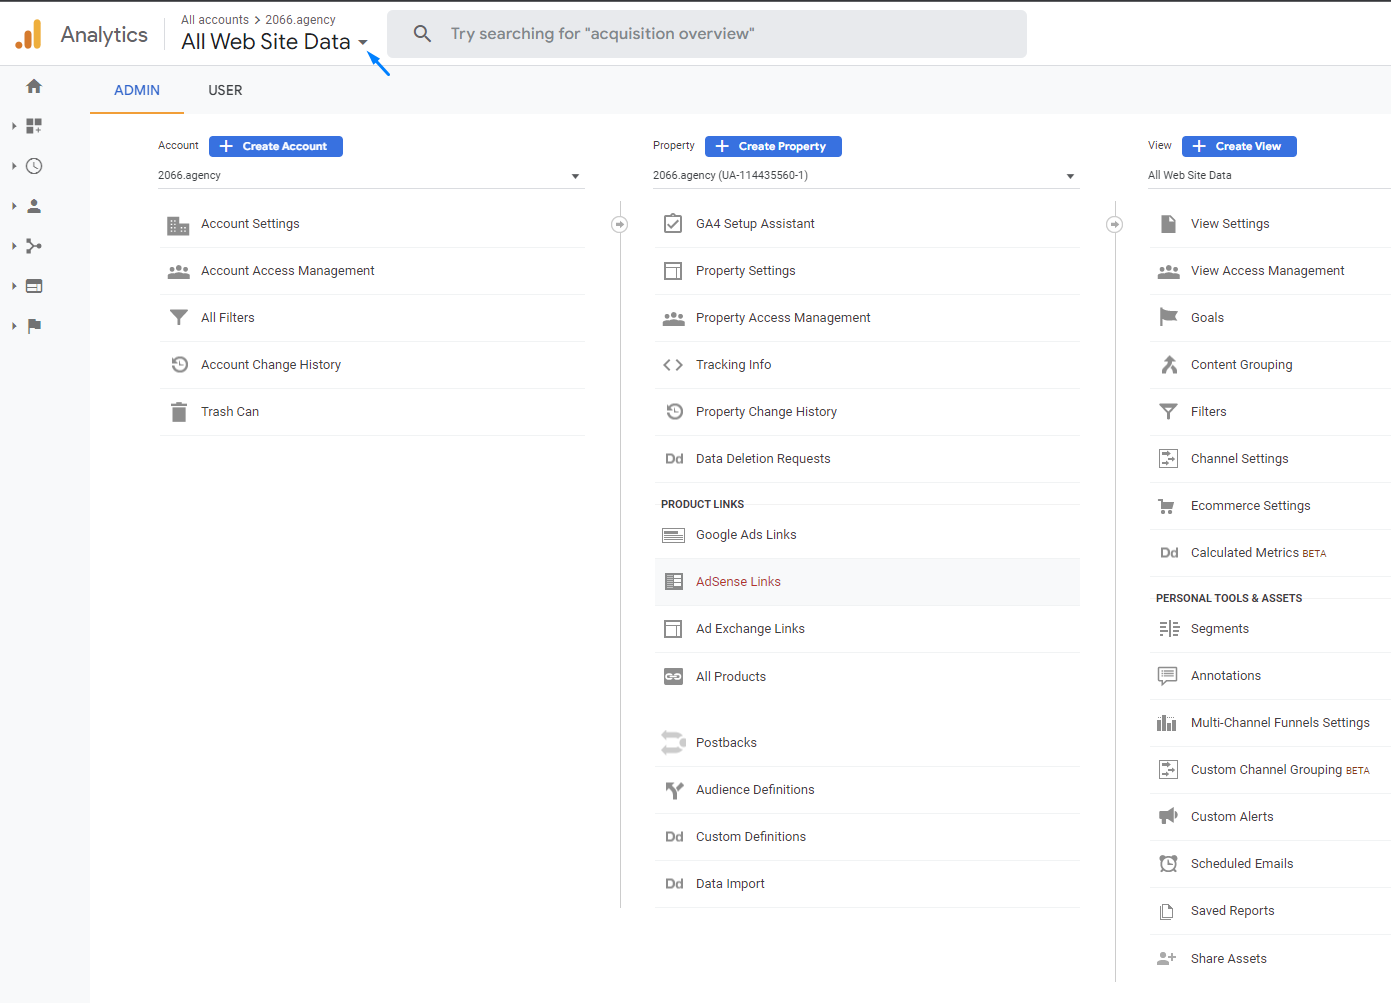Open Ad Exchange Links menu item
The height and width of the screenshot is (1003, 1391).
coord(867,629)
